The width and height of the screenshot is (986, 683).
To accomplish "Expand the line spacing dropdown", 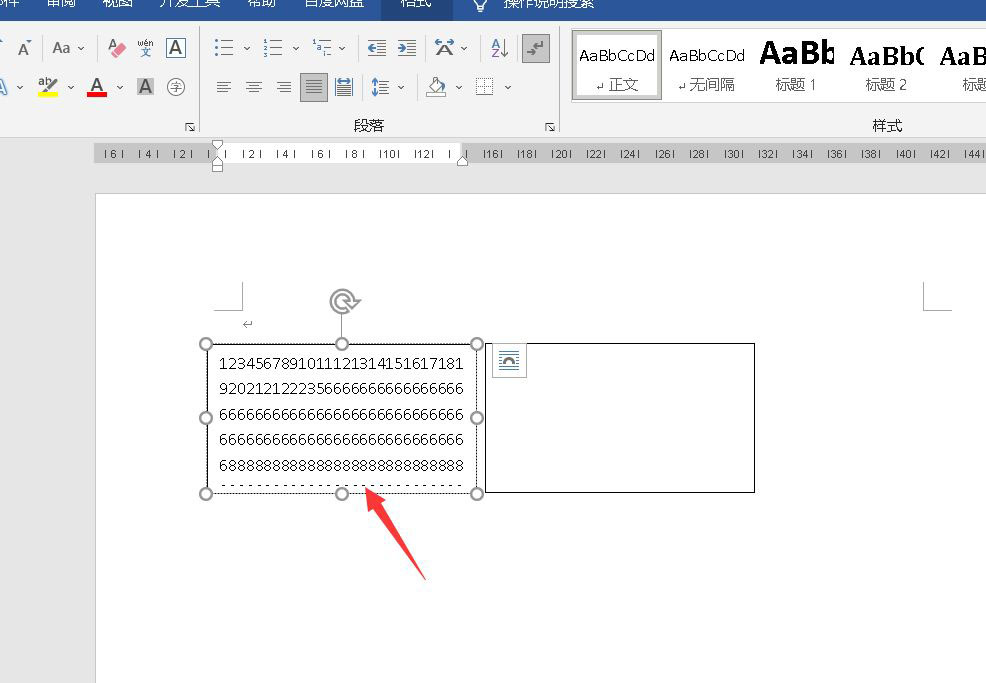I will click(402, 88).
